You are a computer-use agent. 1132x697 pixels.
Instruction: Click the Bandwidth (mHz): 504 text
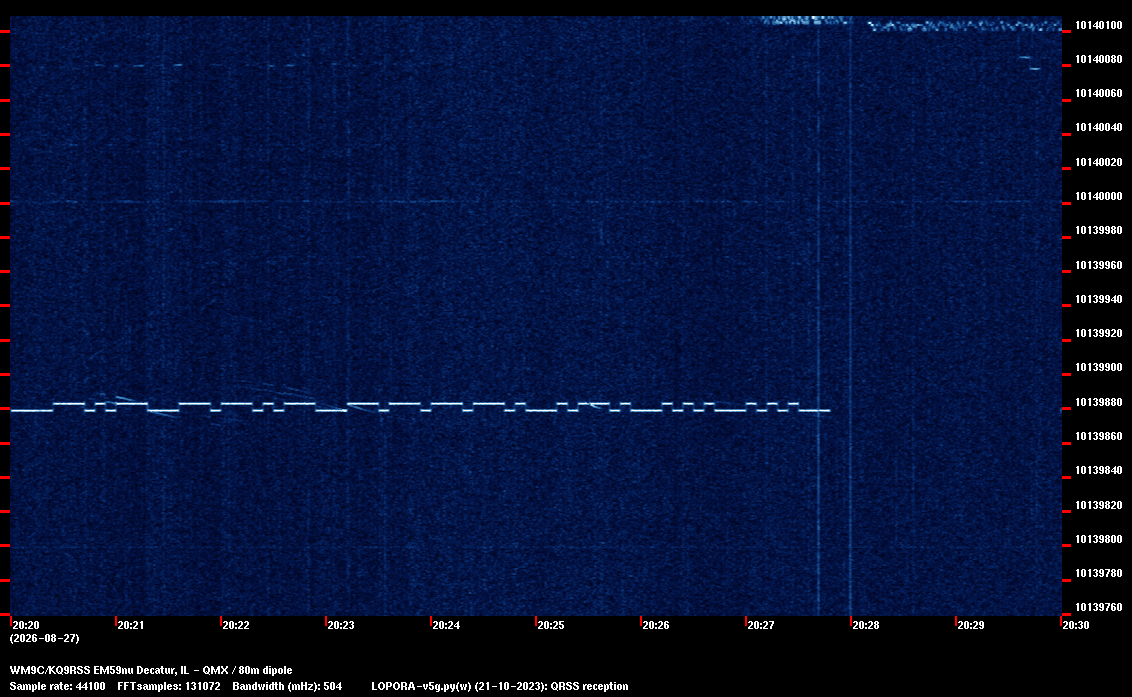(287, 686)
